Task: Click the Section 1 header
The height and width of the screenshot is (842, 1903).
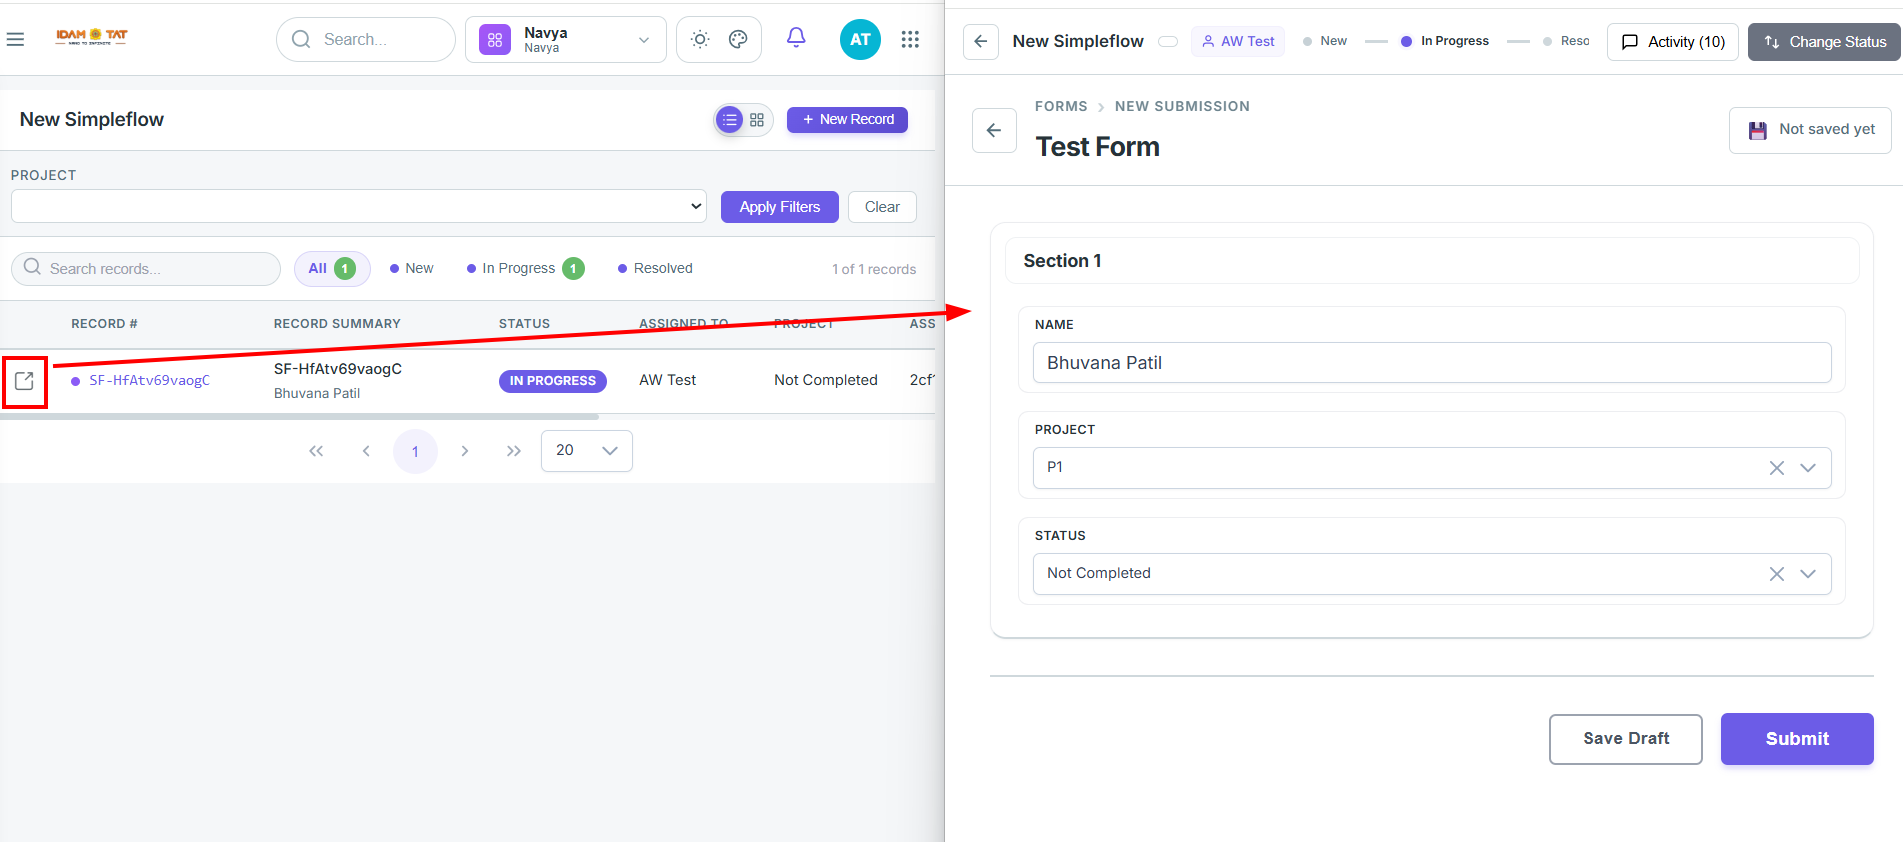Action: pyautogui.click(x=1432, y=261)
